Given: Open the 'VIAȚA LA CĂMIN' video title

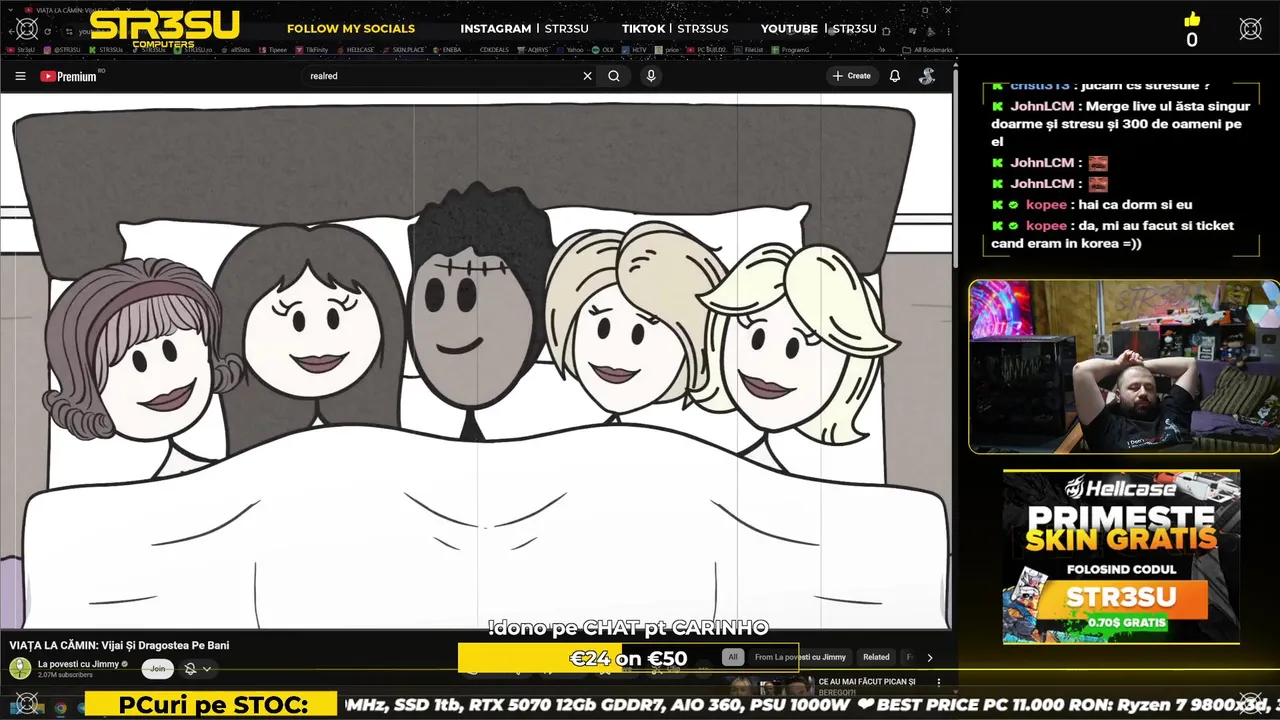Looking at the screenshot, I should point(119,645).
